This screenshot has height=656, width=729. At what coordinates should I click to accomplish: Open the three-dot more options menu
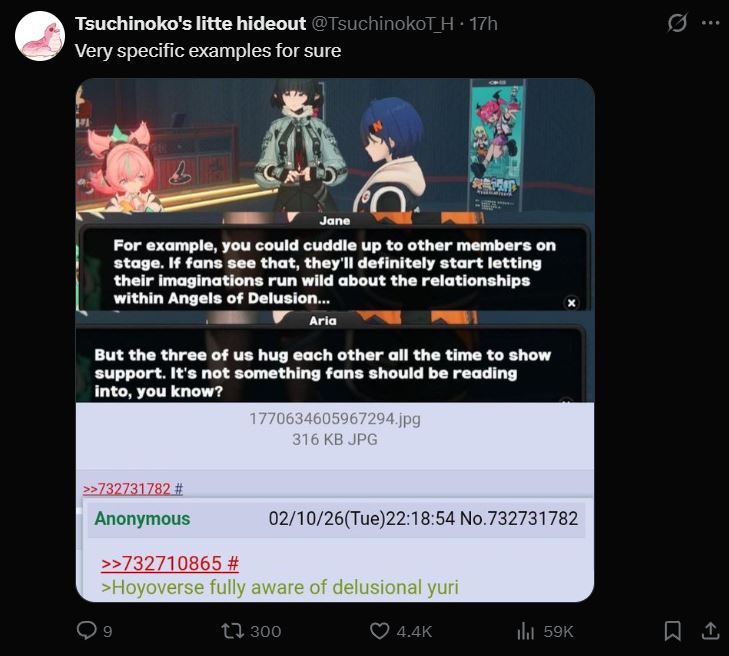(710, 23)
